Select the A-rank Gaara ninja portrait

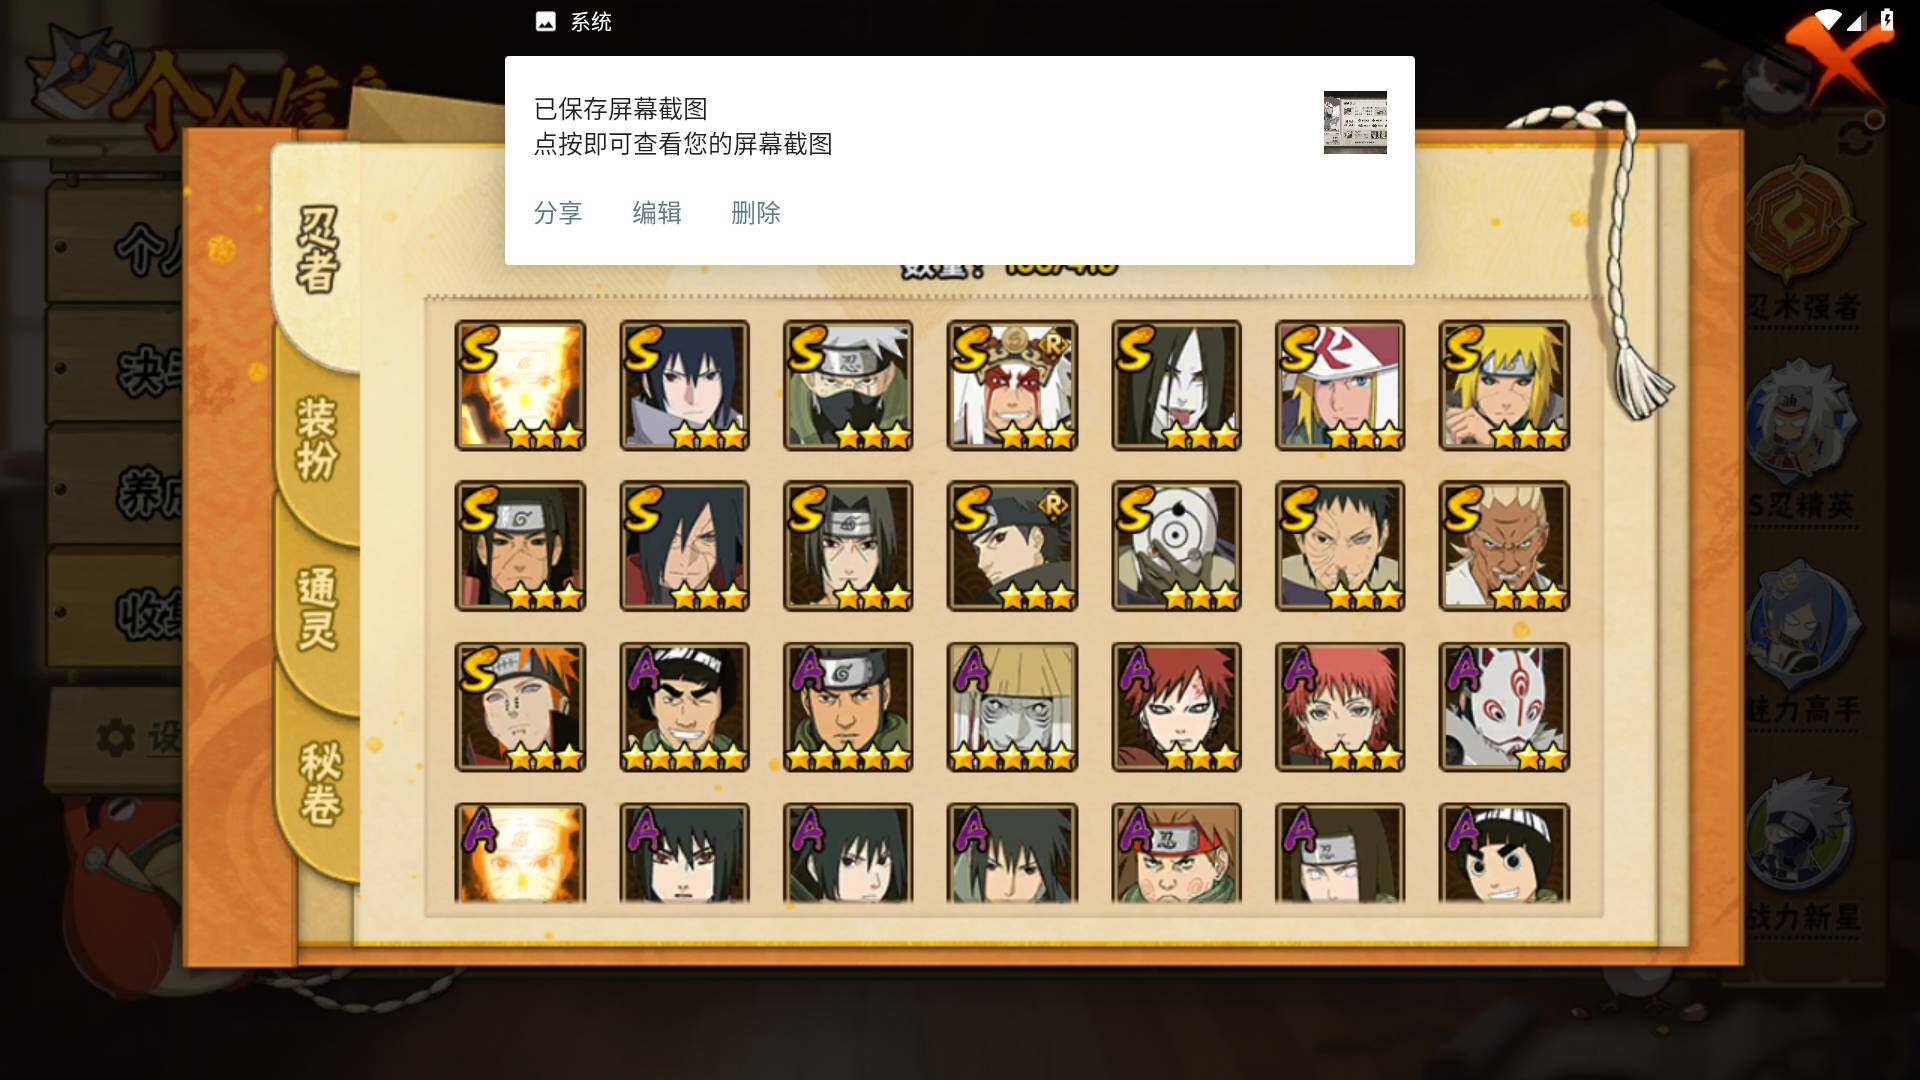point(1176,707)
